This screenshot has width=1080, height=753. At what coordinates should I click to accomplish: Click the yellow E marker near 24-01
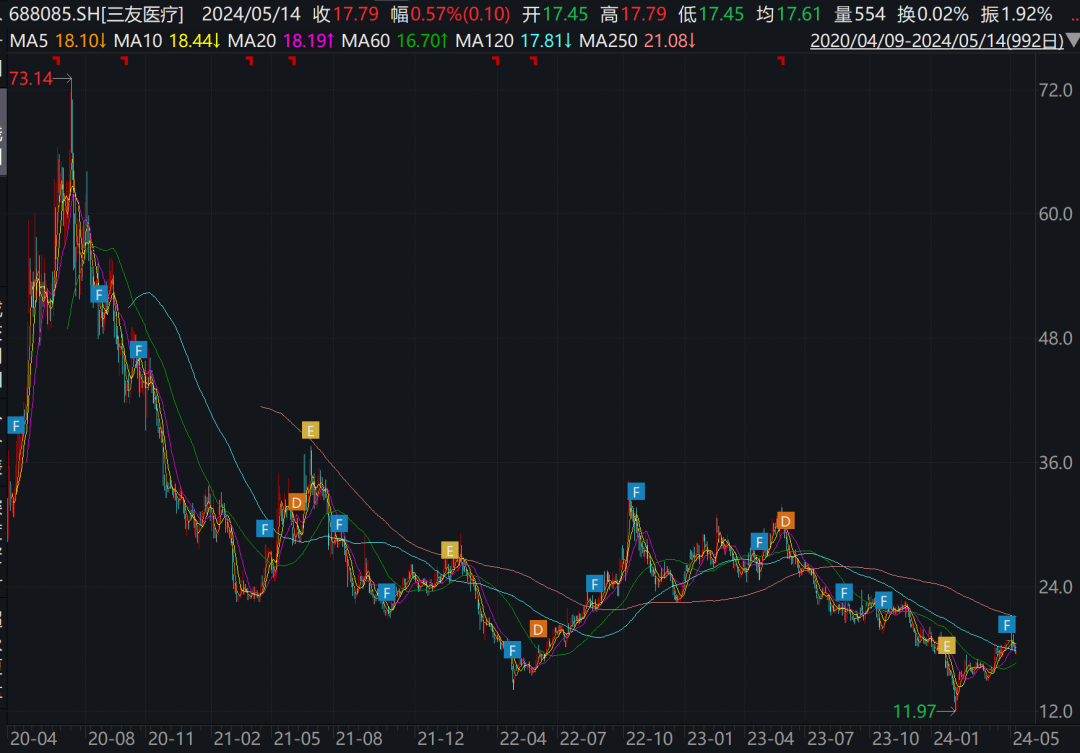[946, 646]
